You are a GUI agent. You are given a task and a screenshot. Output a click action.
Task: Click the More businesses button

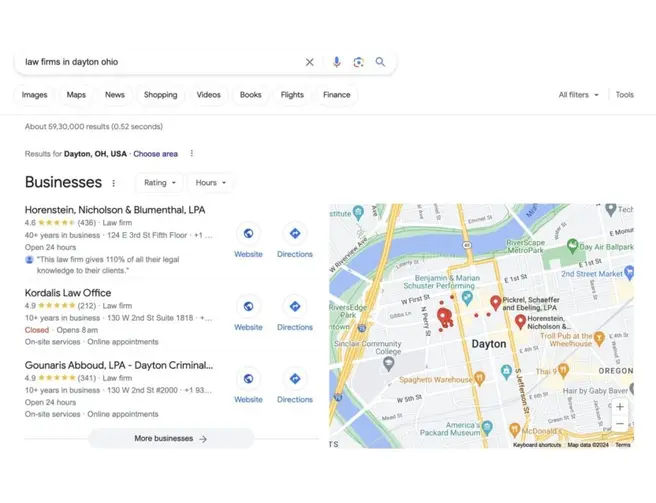(x=171, y=439)
